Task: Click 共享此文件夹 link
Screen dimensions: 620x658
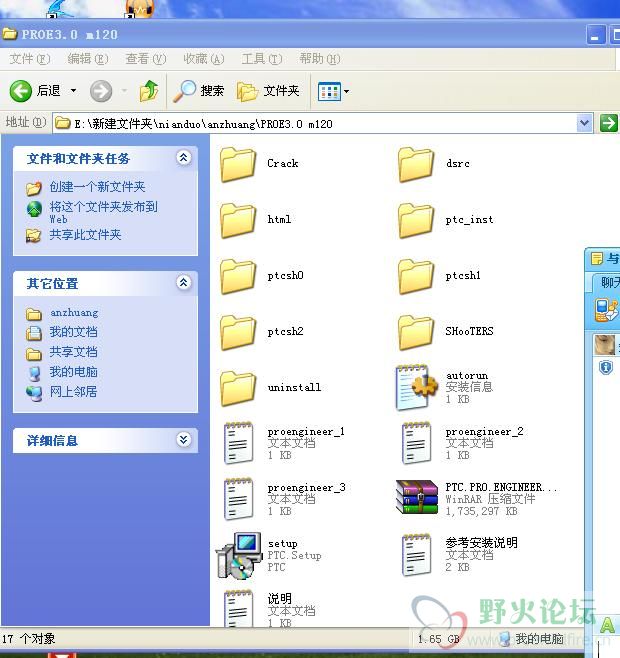Action: [85, 235]
